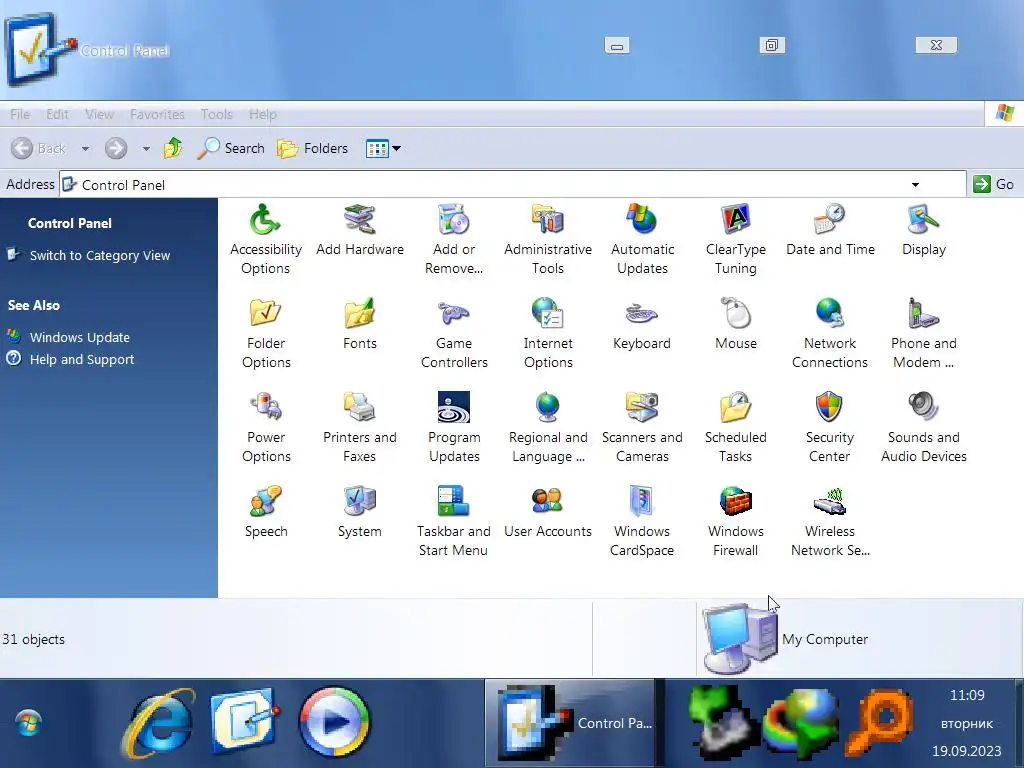Expand the Address bar dropdown
Viewport: 1024px width, 768px height.
pyautogui.click(x=916, y=185)
